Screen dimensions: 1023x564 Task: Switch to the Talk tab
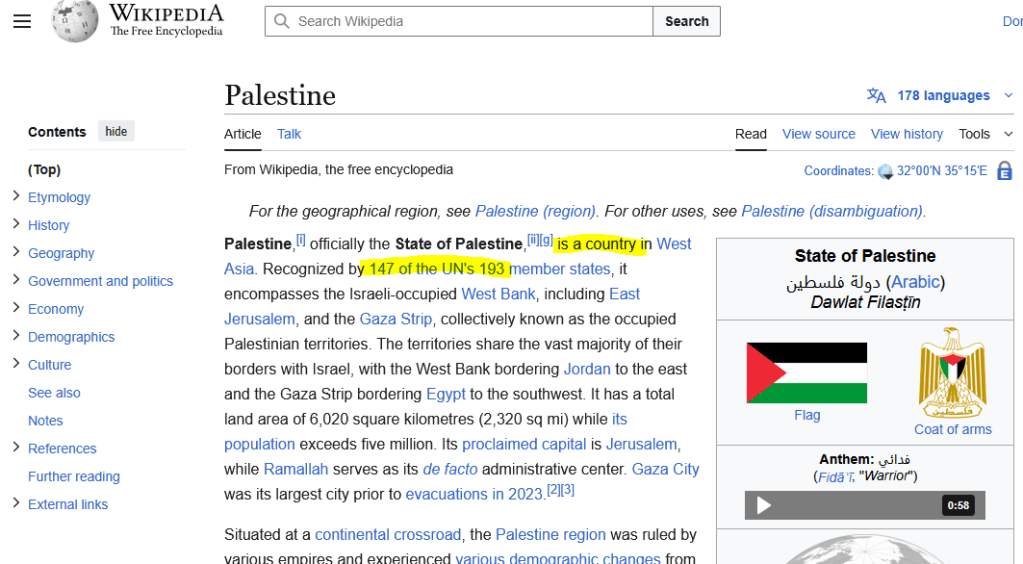click(289, 134)
